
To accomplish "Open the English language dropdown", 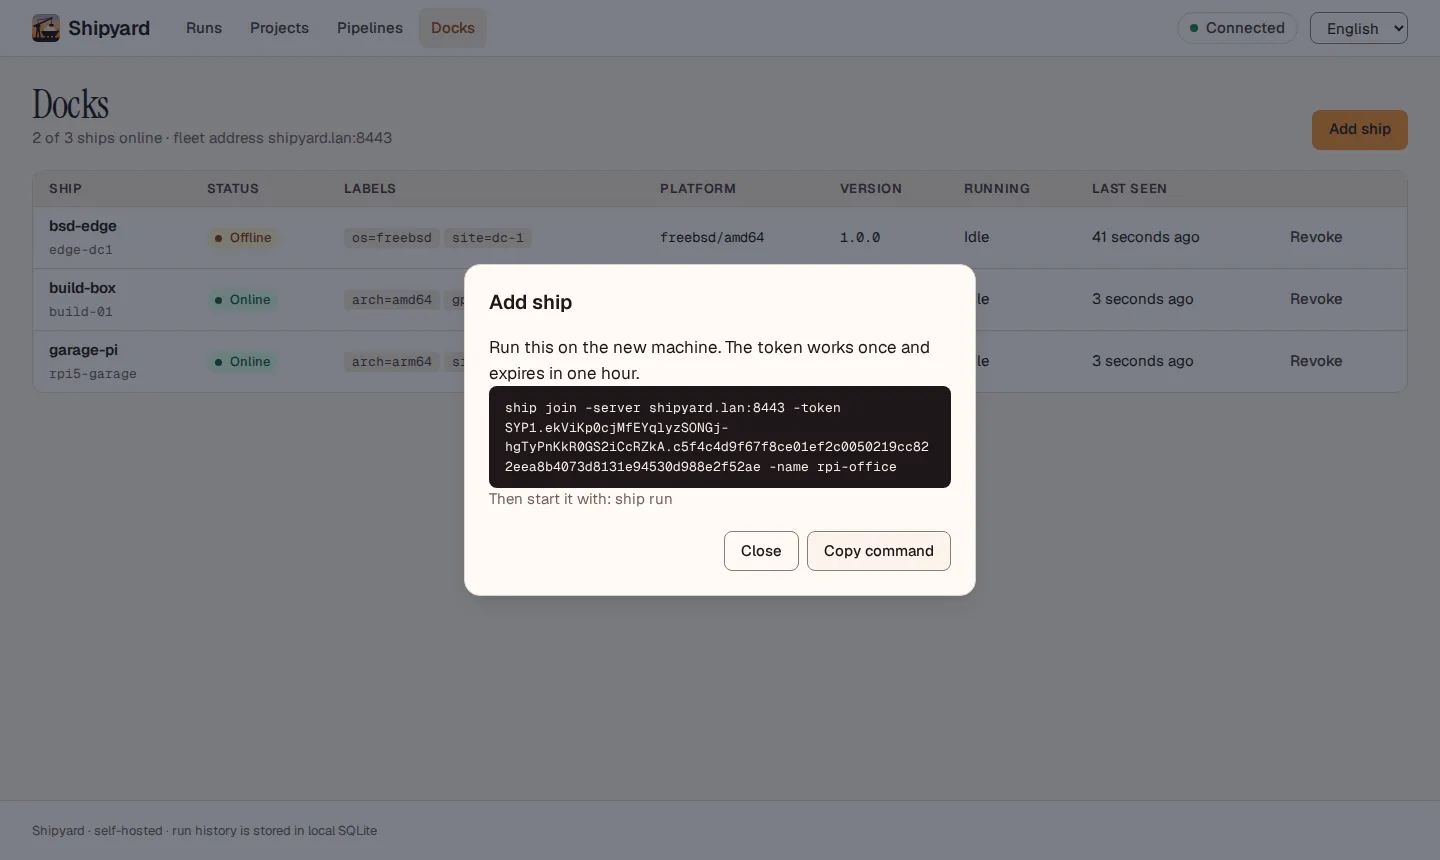I will pos(1359,28).
